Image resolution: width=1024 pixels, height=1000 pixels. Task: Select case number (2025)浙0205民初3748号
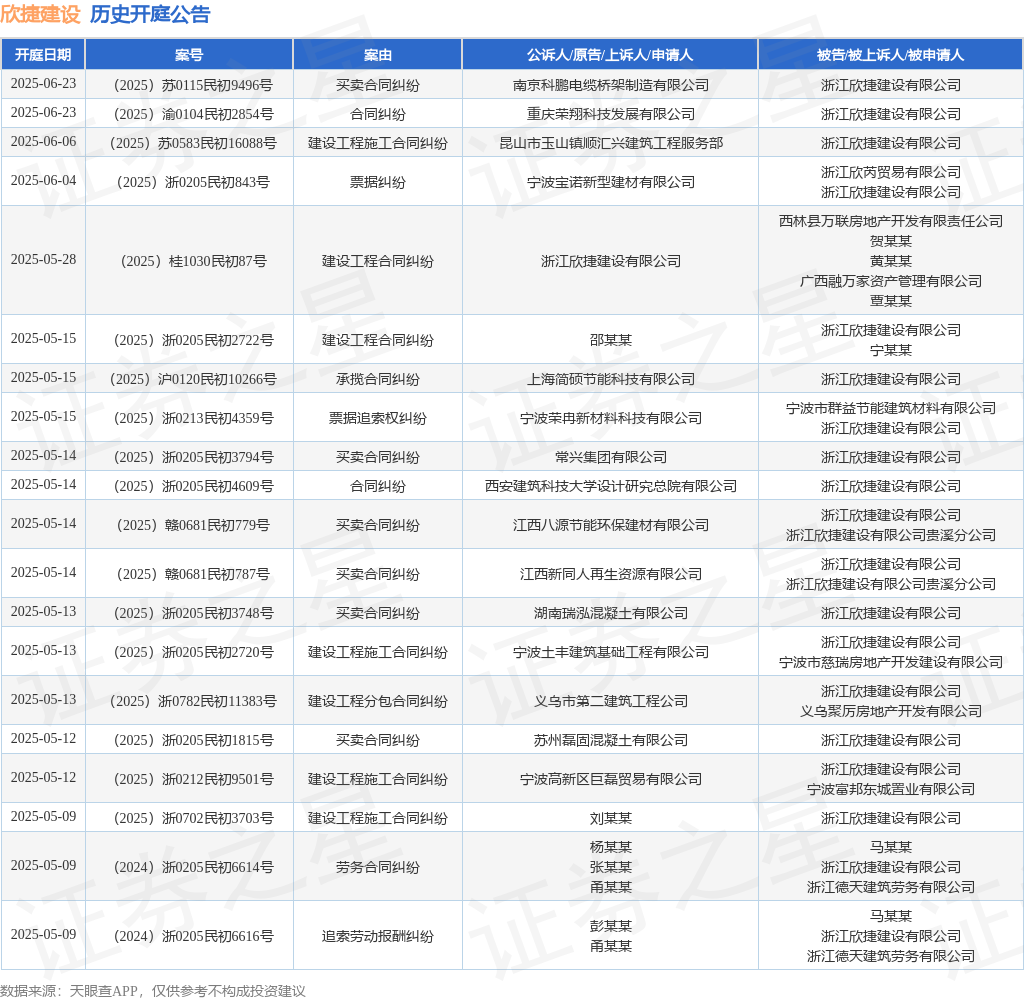(x=189, y=613)
